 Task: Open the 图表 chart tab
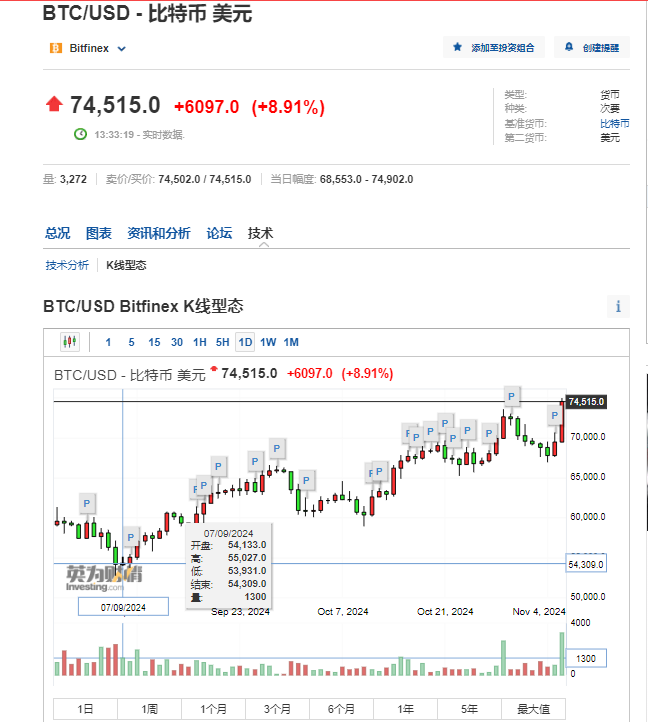(99, 233)
